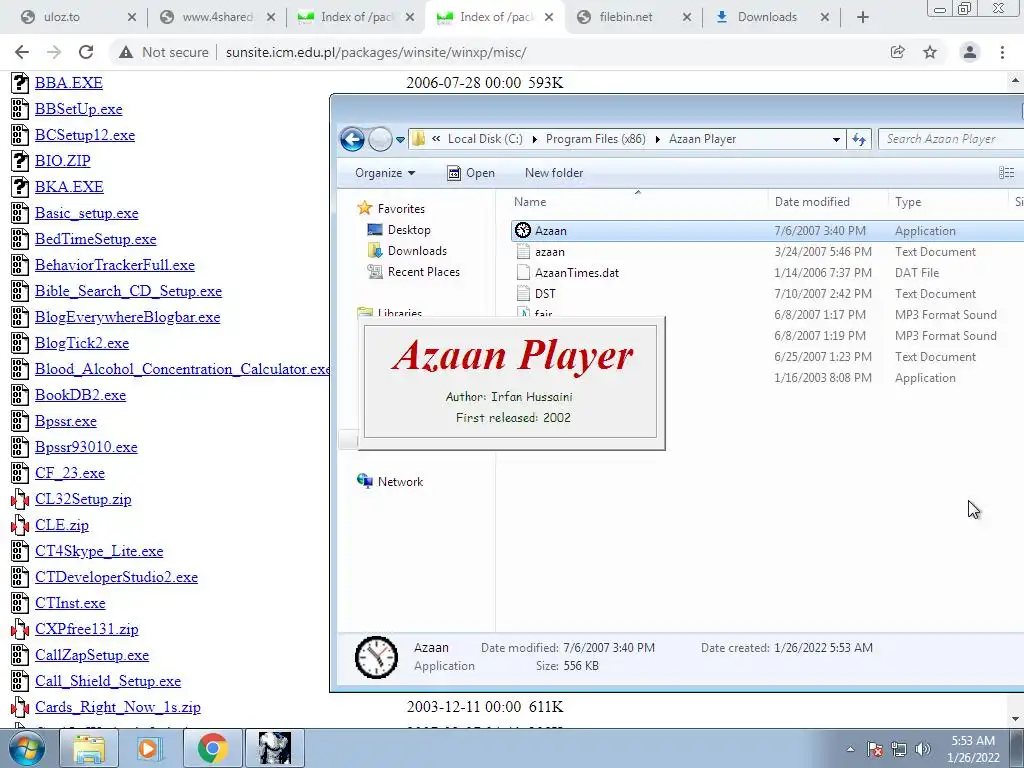
Task: Open Windows Explorer from the taskbar
Action: pos(89,748)
